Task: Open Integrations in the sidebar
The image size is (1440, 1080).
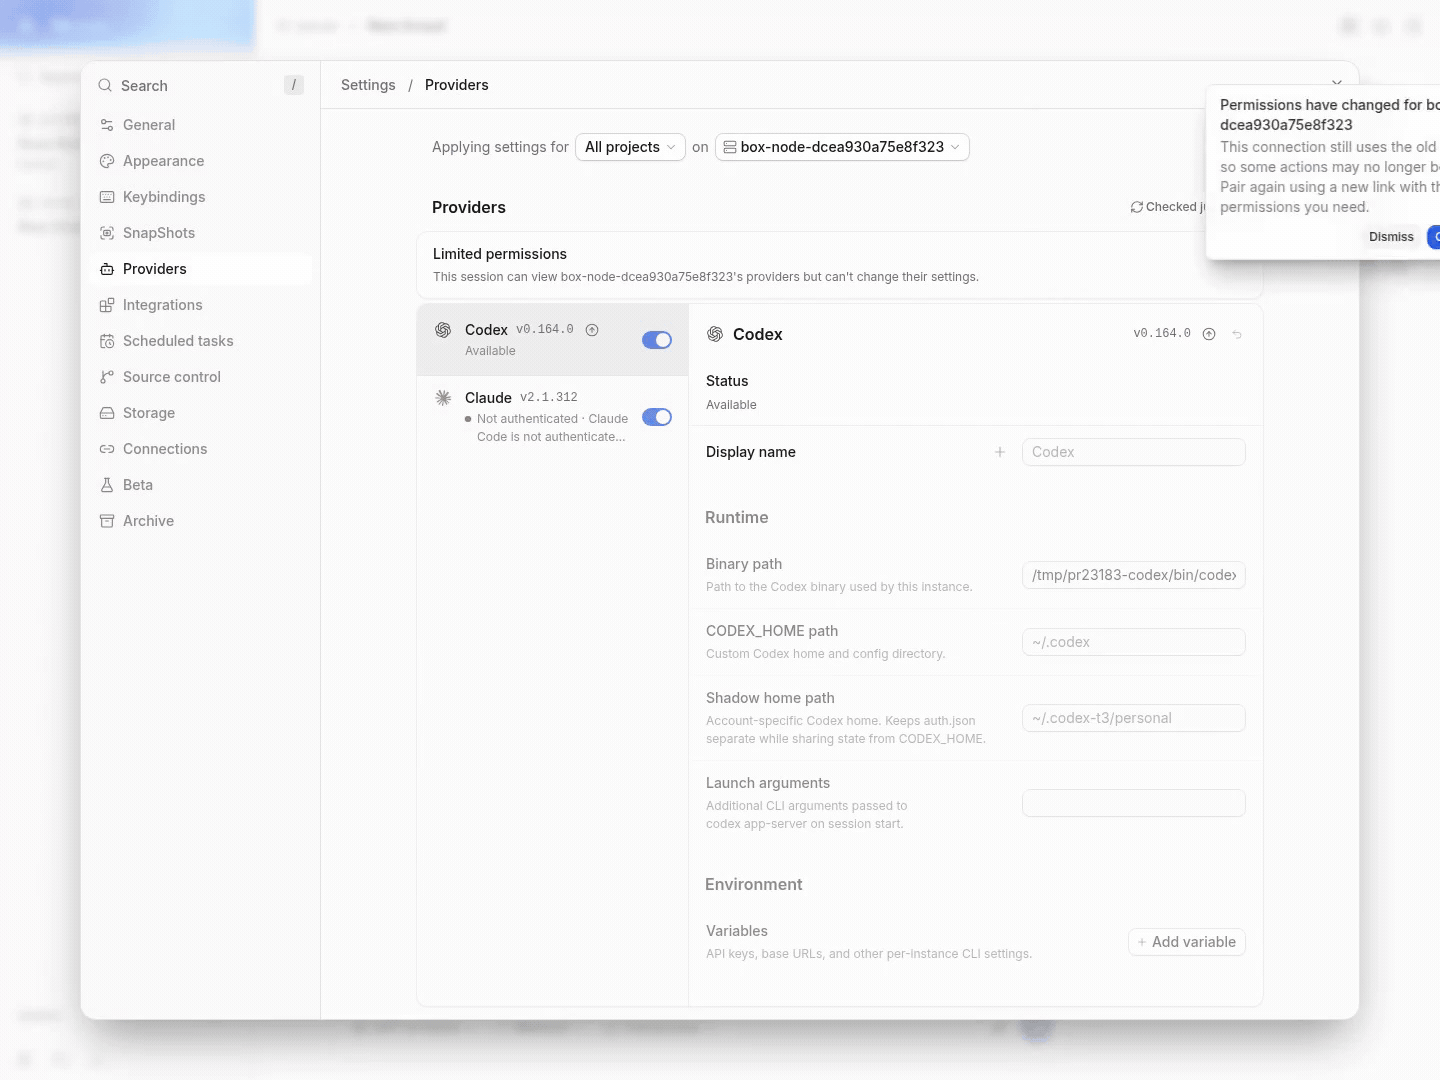Action: click(x=200, y=305)
